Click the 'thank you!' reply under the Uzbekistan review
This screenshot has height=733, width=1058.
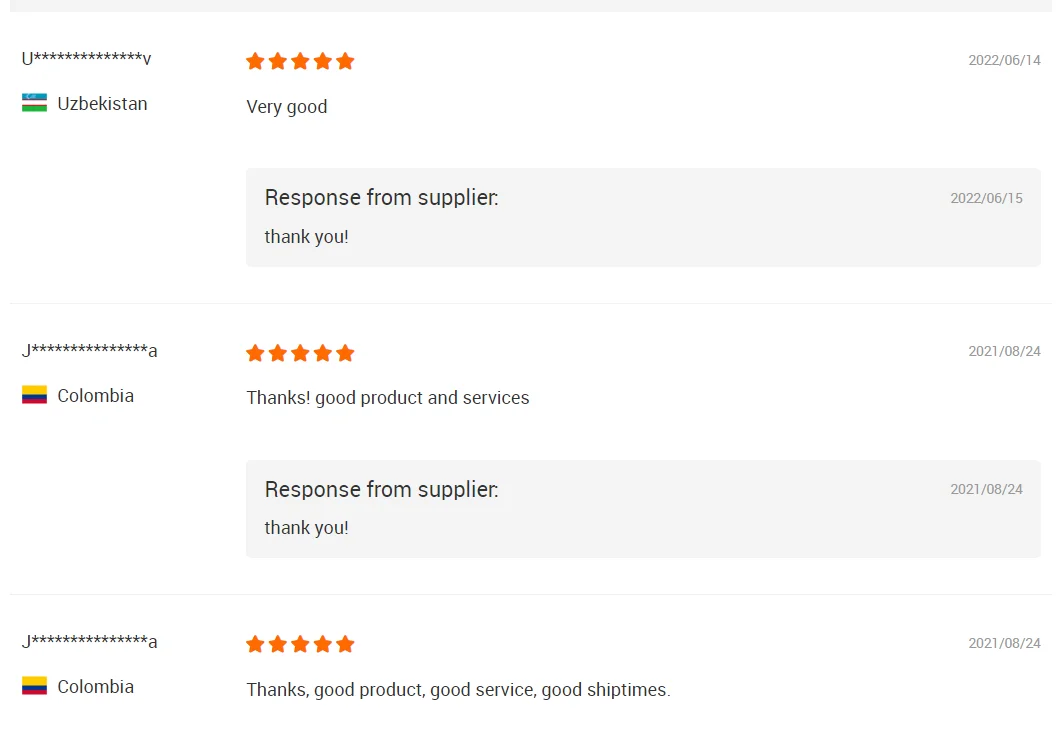coord(306,237)
